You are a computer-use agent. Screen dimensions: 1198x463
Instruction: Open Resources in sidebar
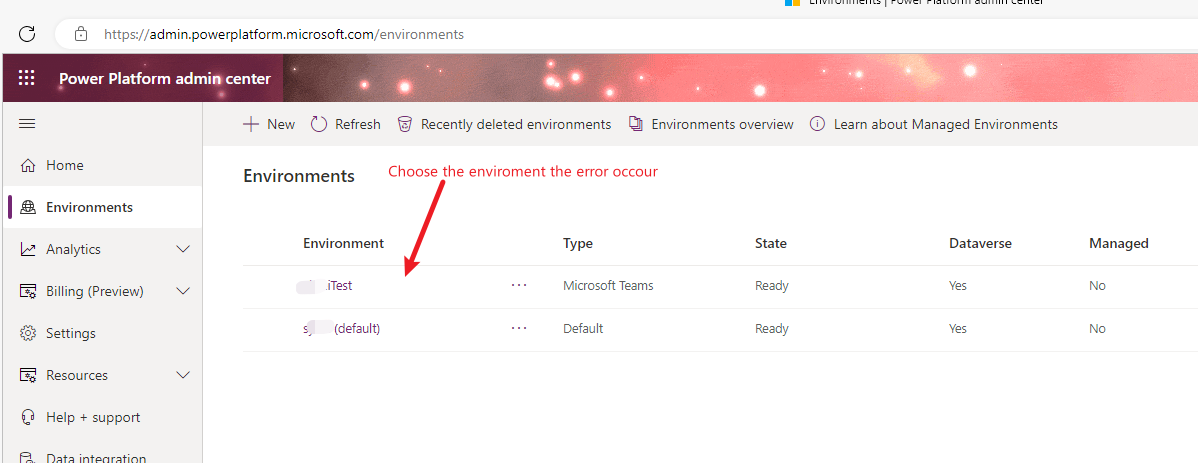click(x=77, y=375)
